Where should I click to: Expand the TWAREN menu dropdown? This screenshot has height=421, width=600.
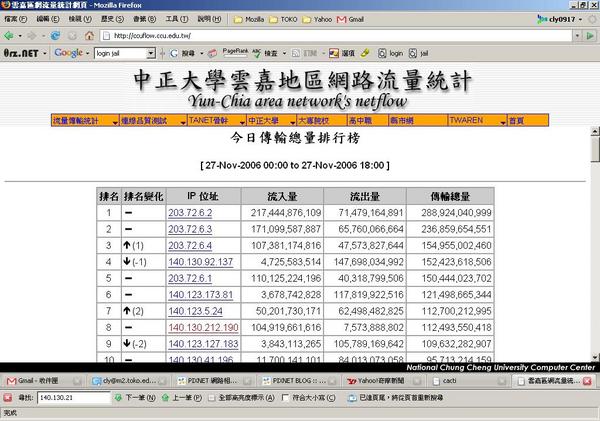(x=503, y=122)
